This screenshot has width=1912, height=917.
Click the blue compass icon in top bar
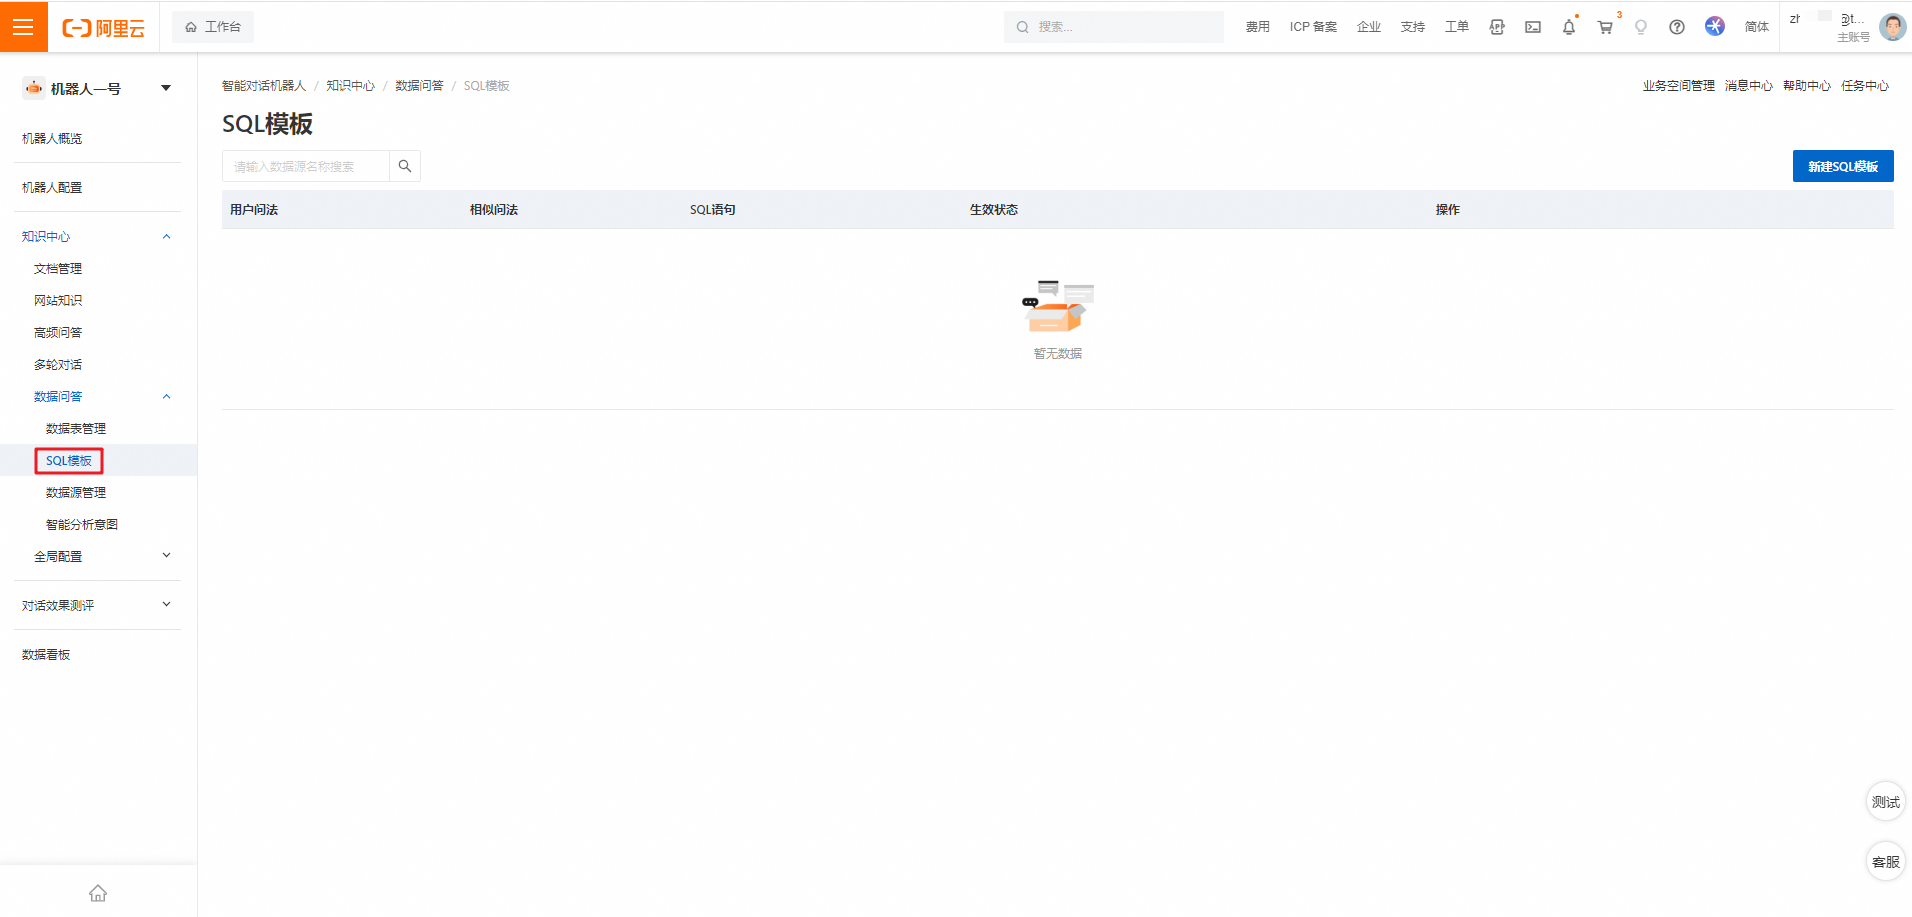tap(1714, 27)
